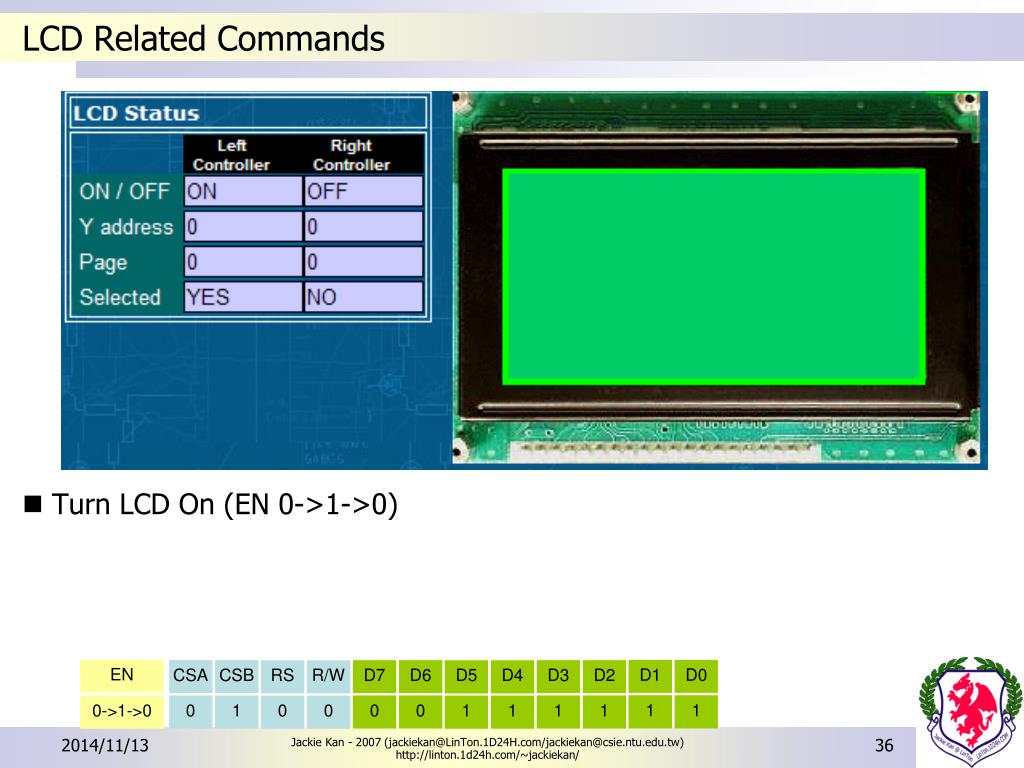Click the Y address row label
This screenshot has height=768, width=1024.
pos(126,227)
